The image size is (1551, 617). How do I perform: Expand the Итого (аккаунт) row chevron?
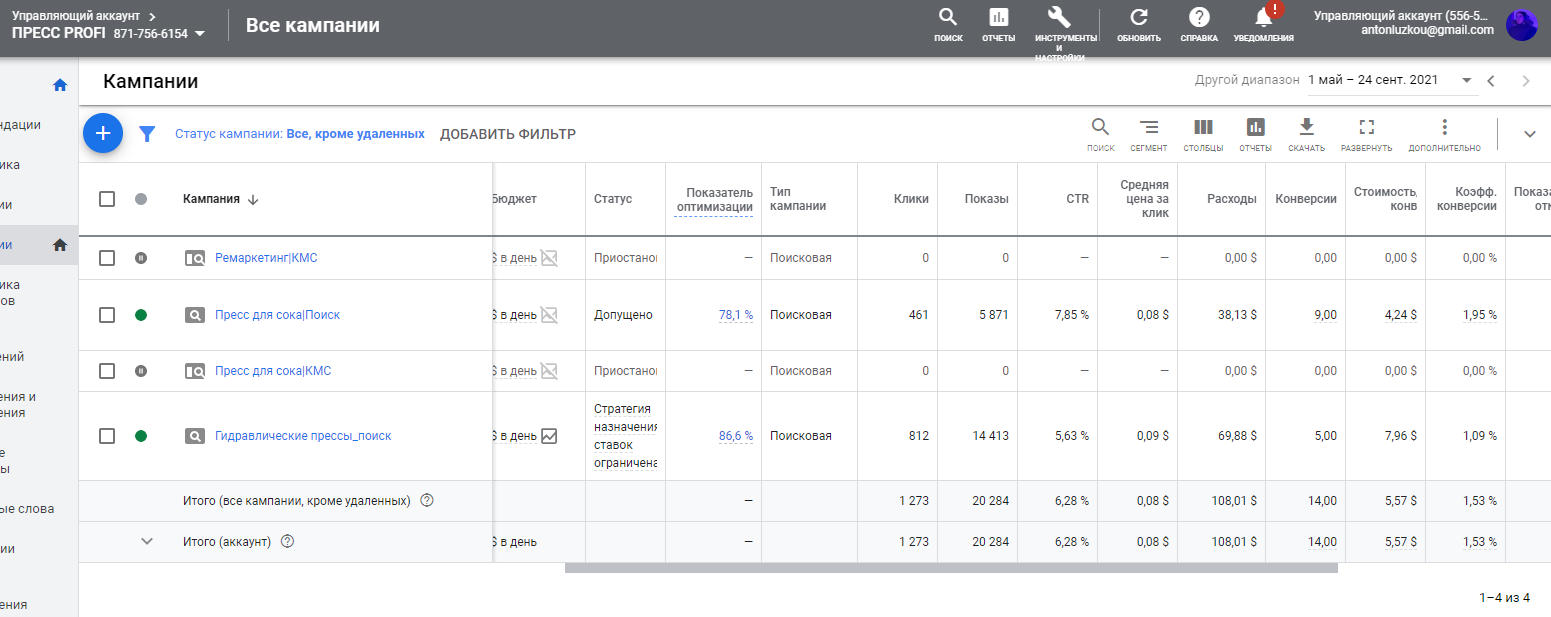[x=147, y=541]
